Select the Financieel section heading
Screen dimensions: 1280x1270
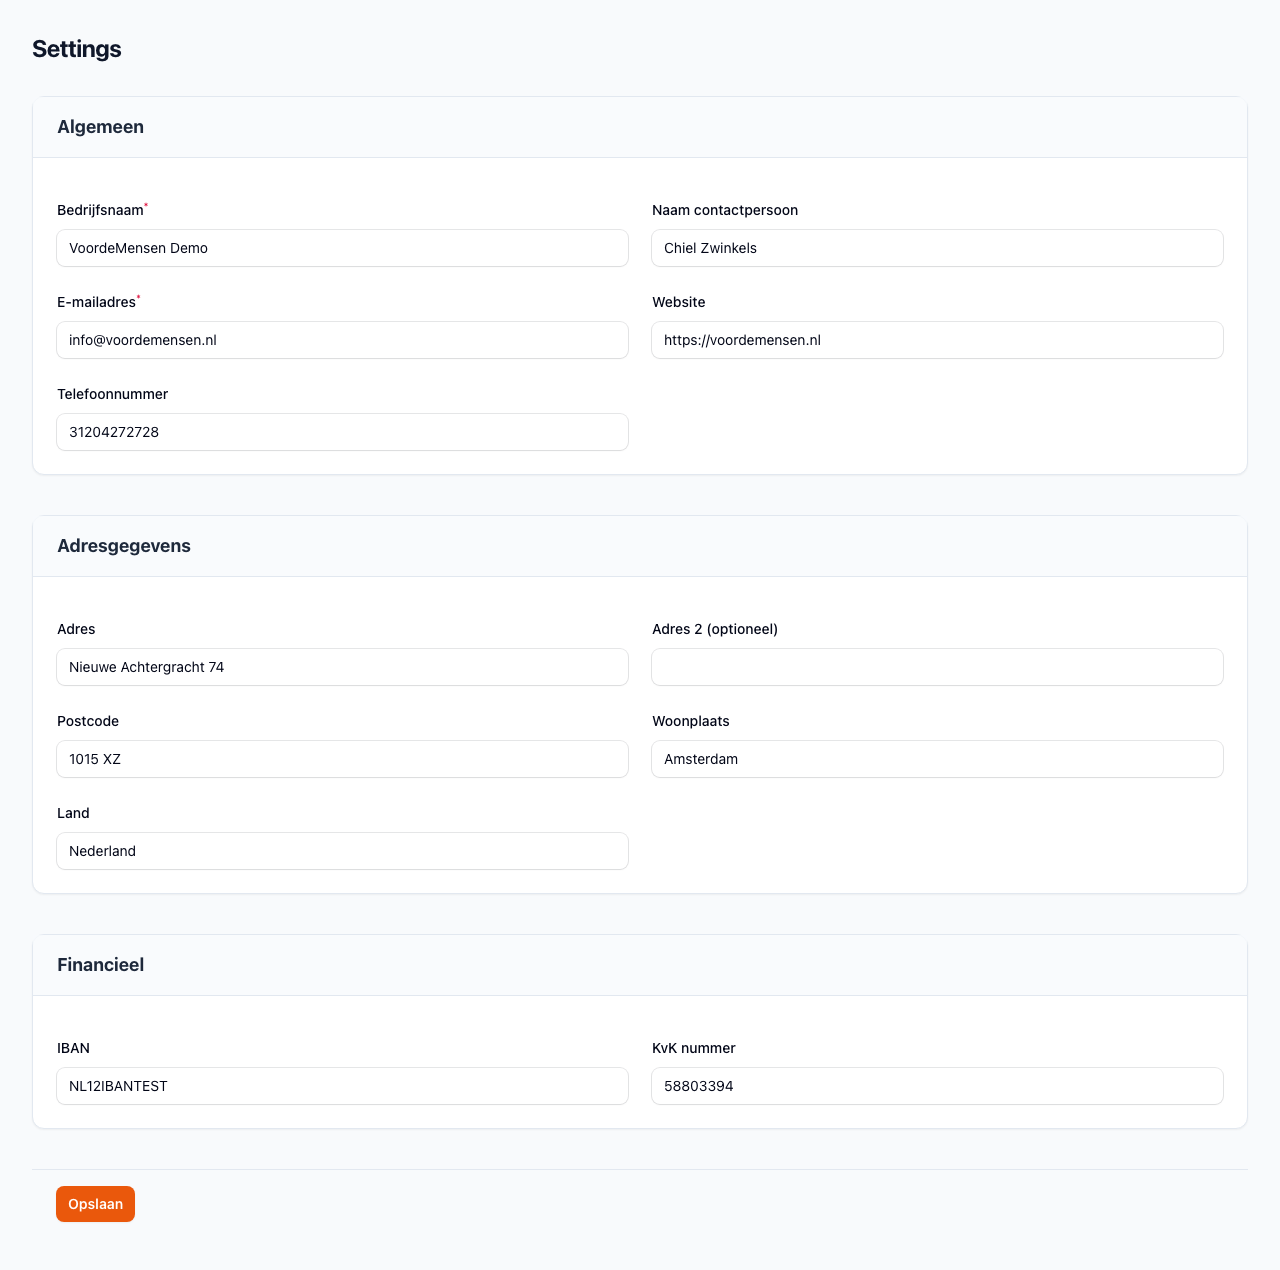coord(101,965)
